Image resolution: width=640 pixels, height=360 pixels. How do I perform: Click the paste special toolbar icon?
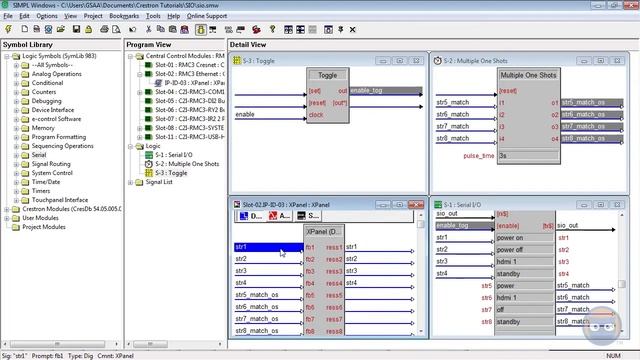pyautogui.click(x=184, y=29)
